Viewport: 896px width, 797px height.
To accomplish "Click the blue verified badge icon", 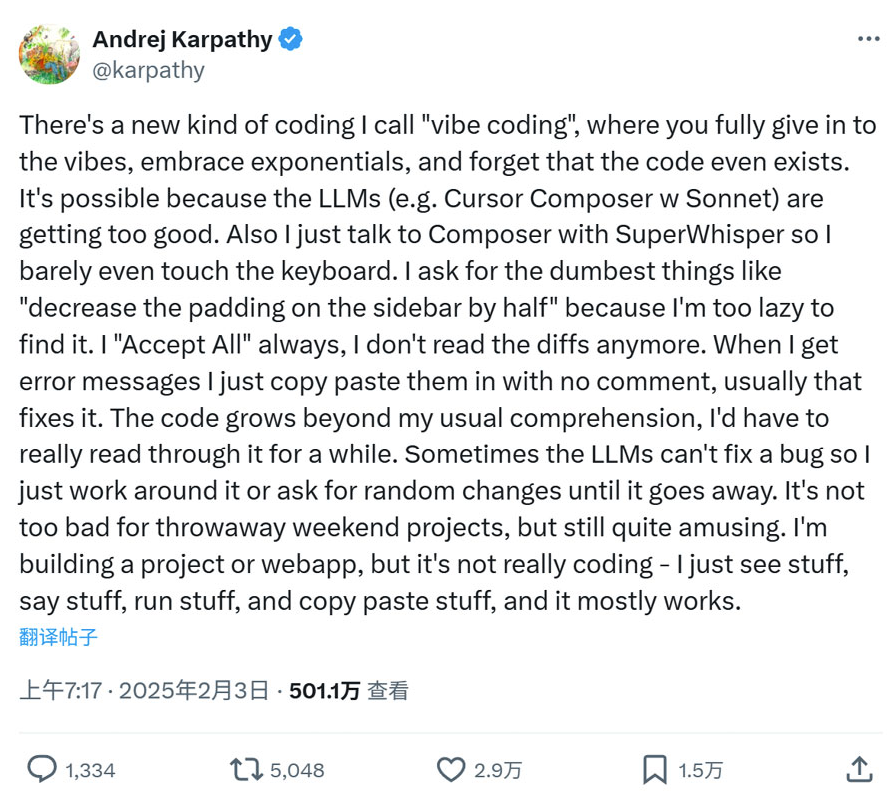I will coord(291,40).
